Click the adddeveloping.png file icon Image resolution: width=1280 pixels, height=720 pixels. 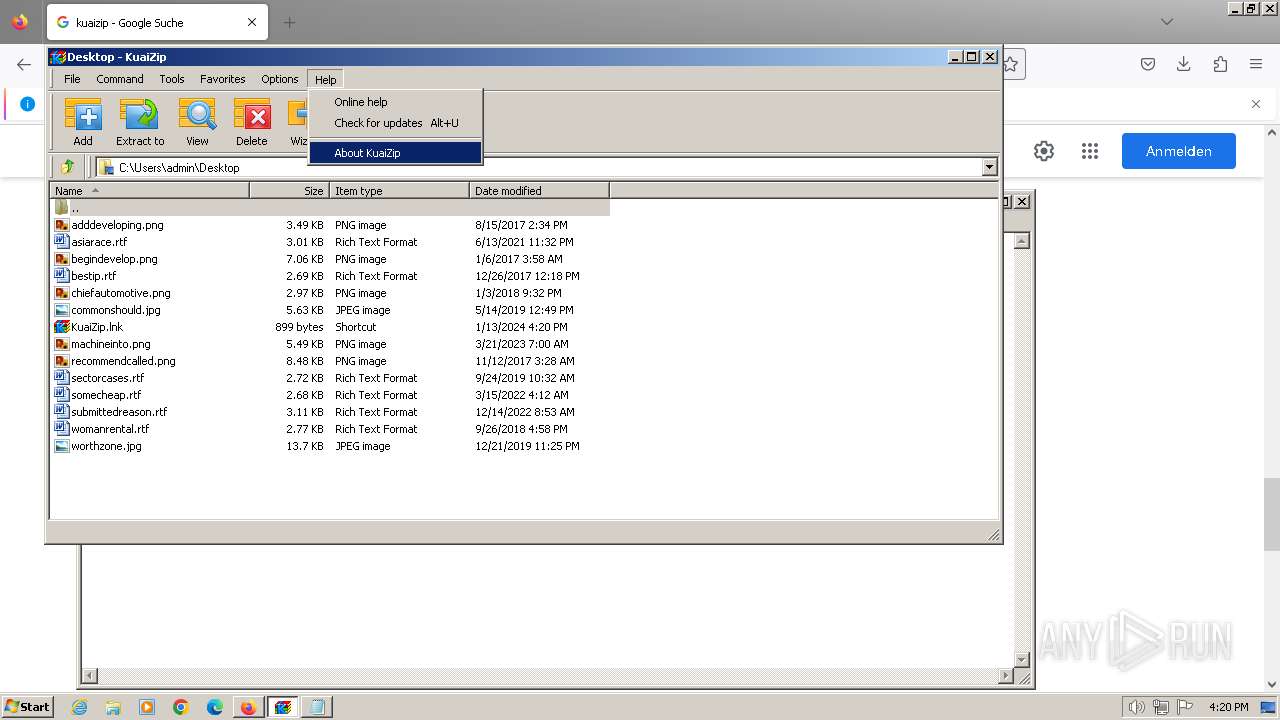[x=62, y=225]
